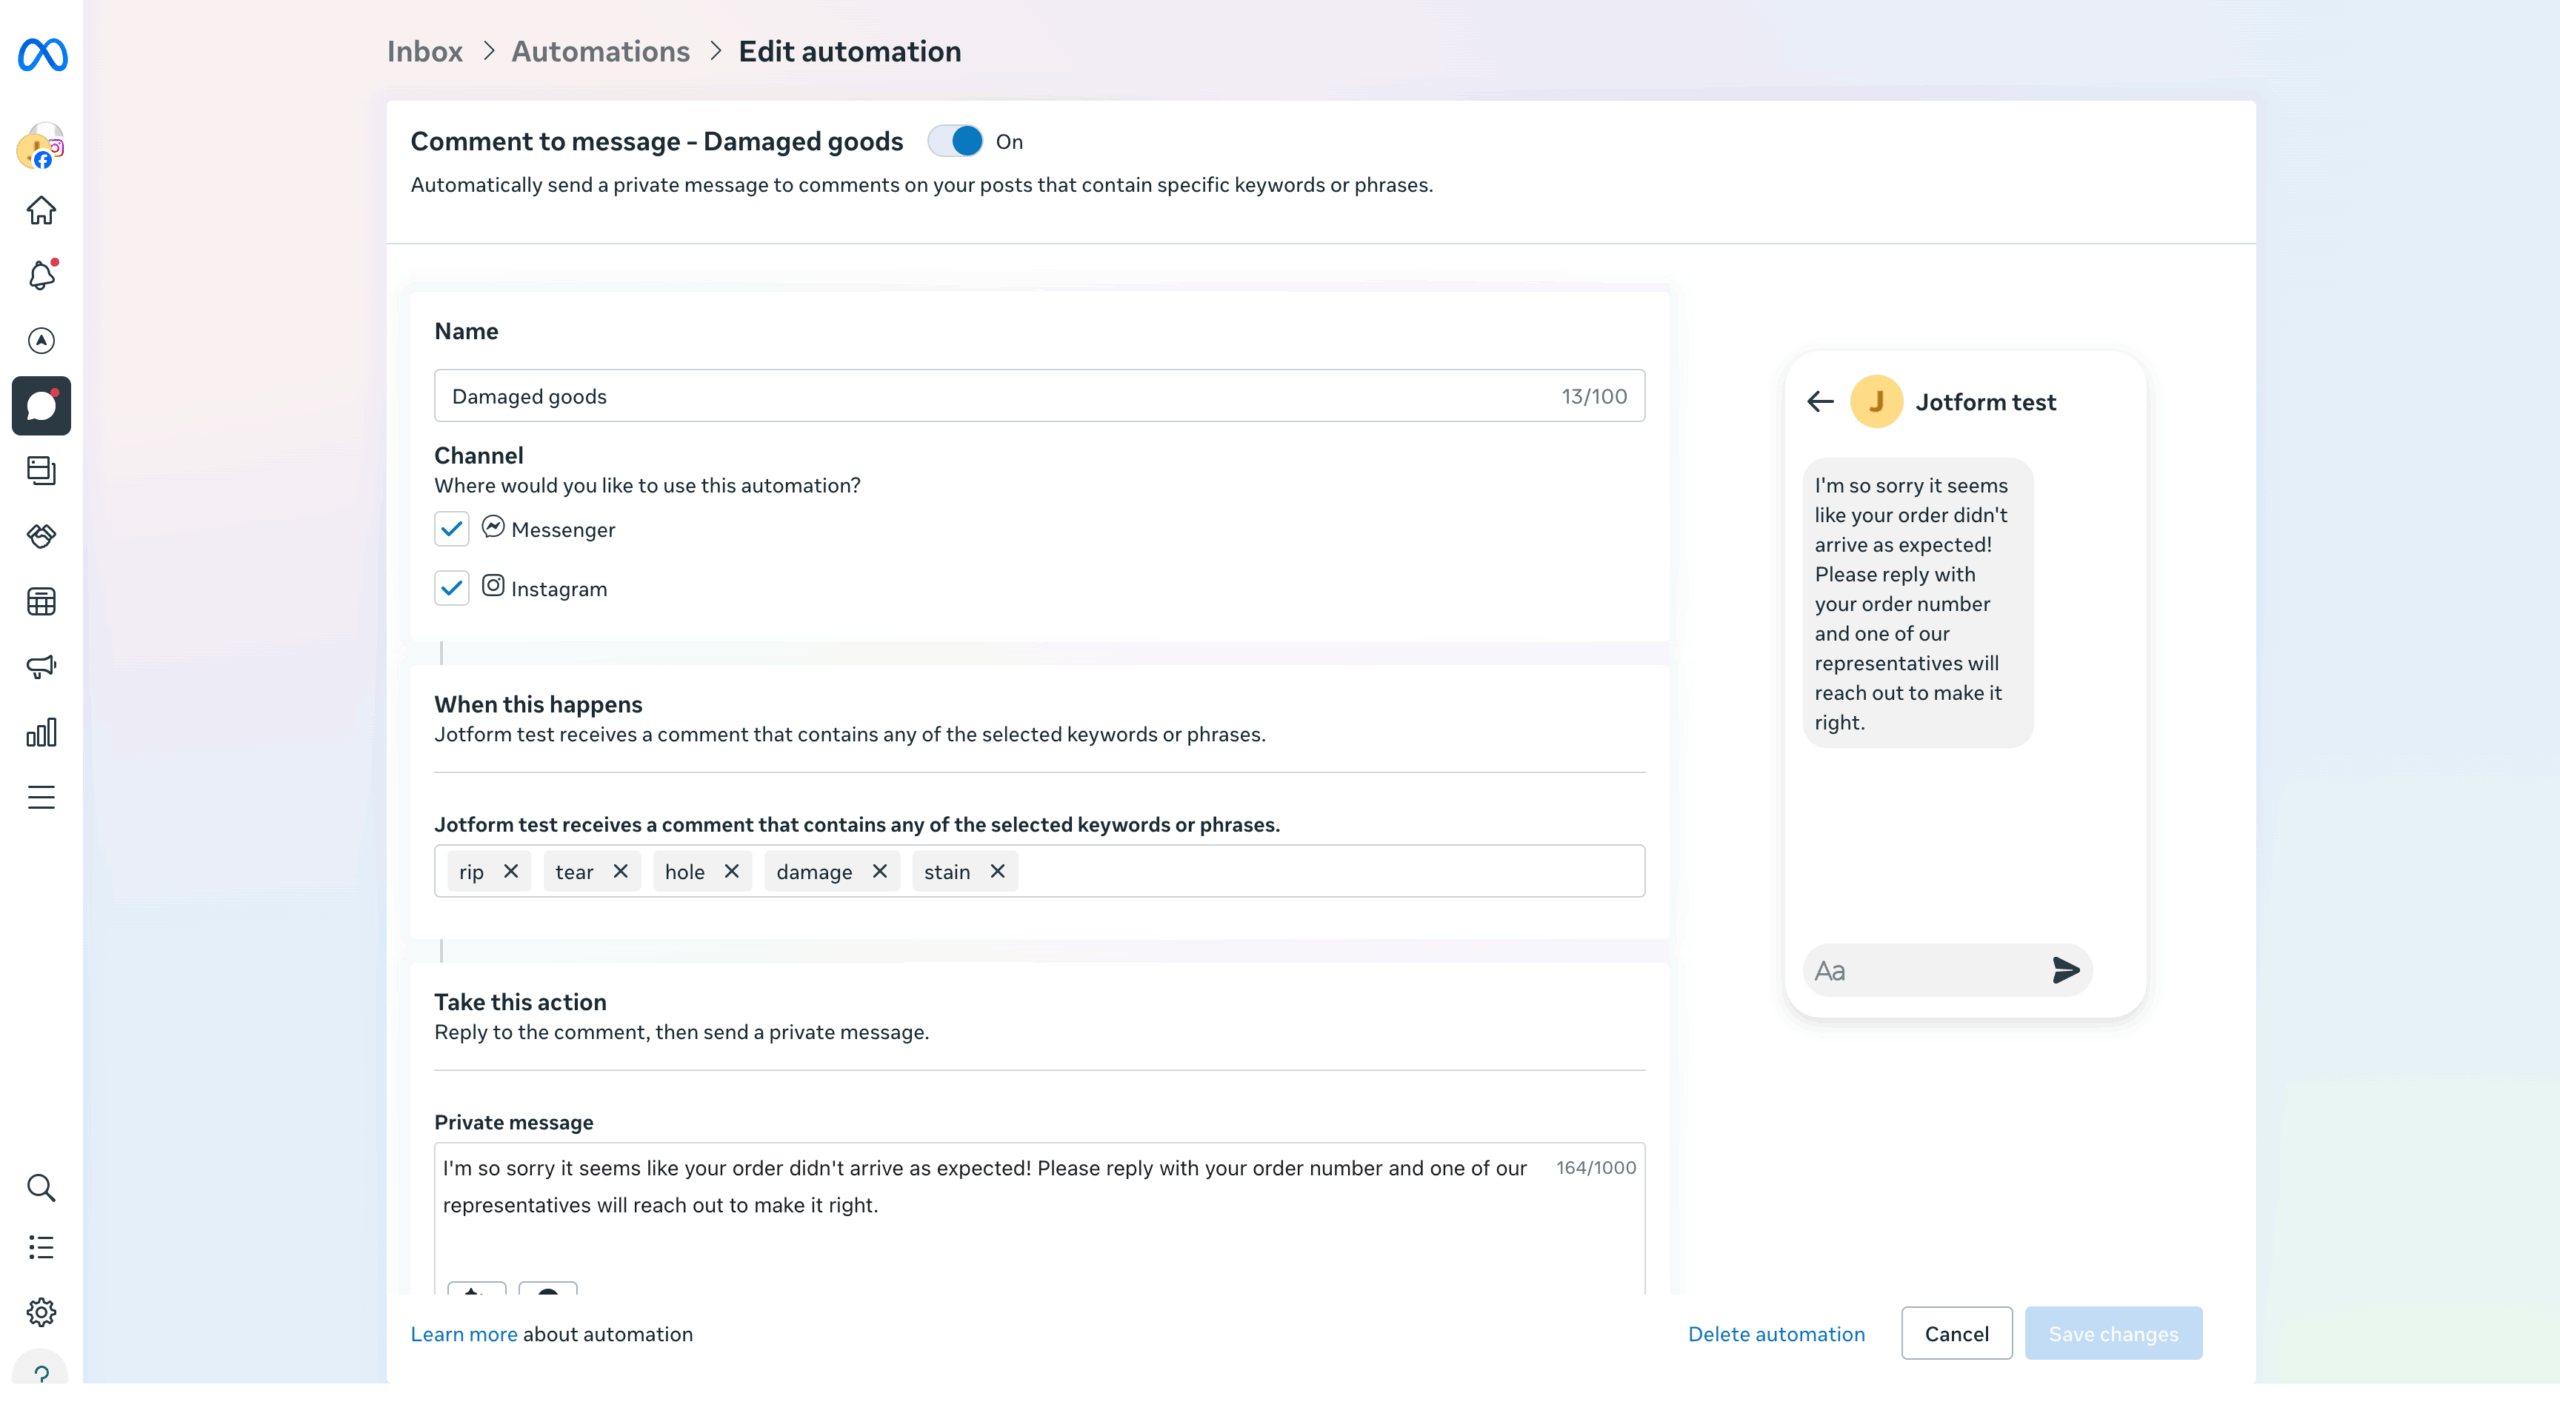This screenshot has width=2560, height=1419.
Task: Open Settings from the gear icon
Action: (42, 1312)
